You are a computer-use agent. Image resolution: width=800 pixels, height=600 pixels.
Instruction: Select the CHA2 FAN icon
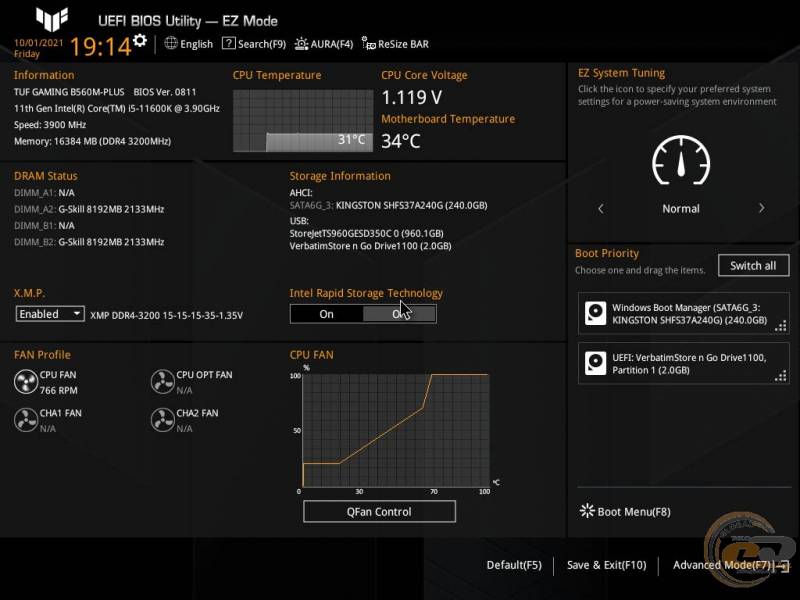point(163,420)
